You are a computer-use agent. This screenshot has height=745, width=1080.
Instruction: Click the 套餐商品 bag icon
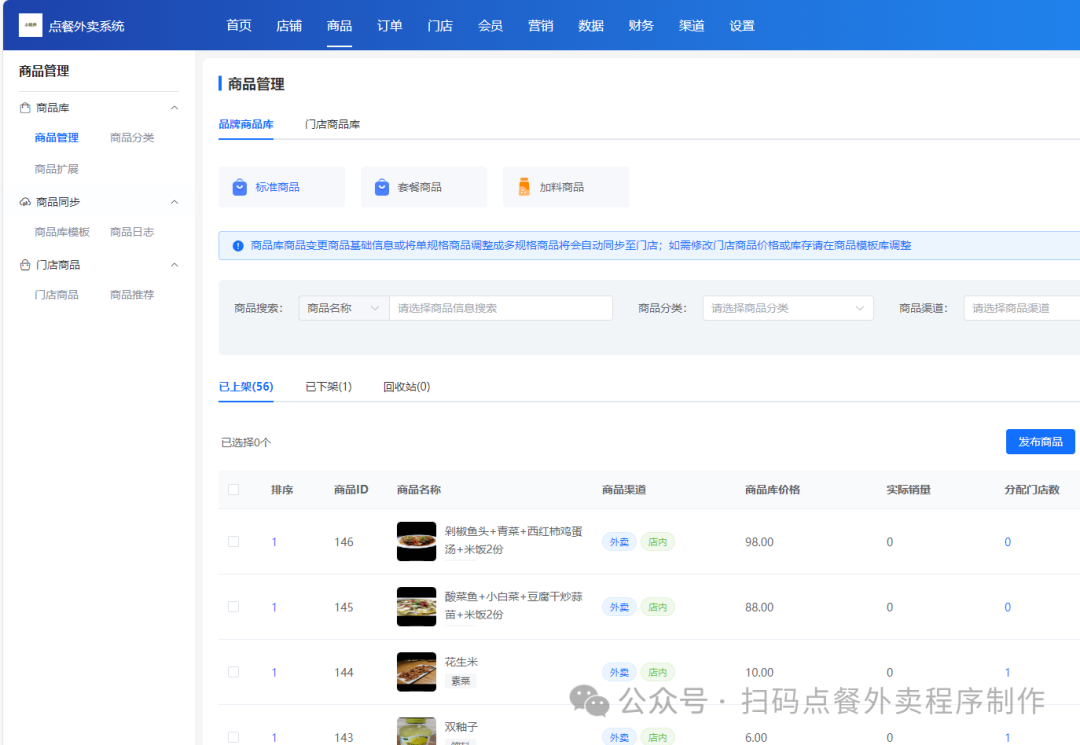(382, 187)
